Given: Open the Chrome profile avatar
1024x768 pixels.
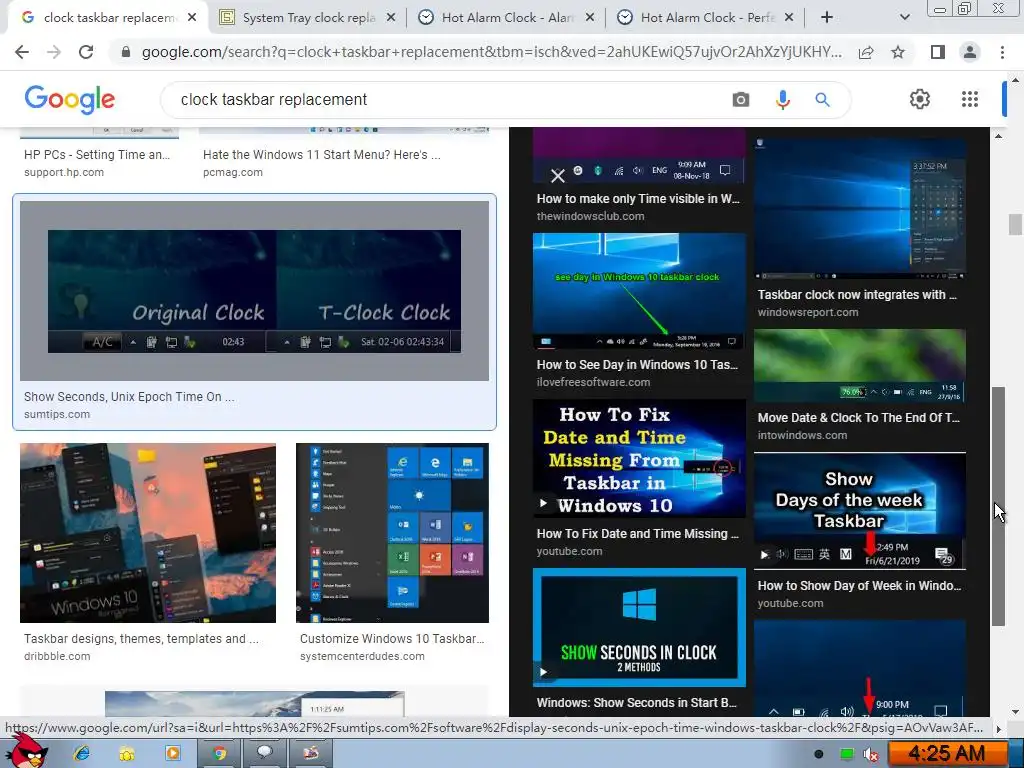Looking at the screenshot, I should (970, 52).
